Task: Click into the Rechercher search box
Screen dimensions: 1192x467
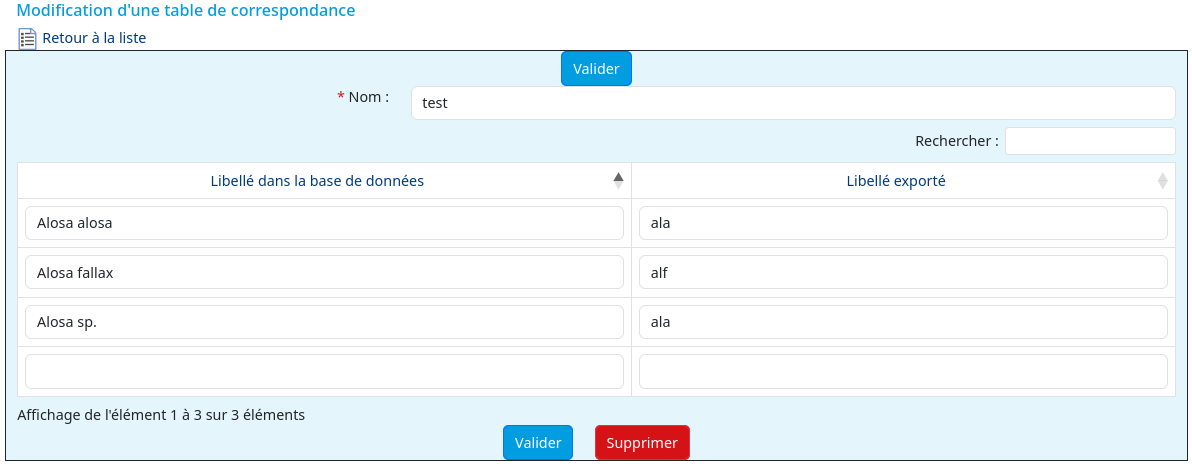Action: 1090,141
